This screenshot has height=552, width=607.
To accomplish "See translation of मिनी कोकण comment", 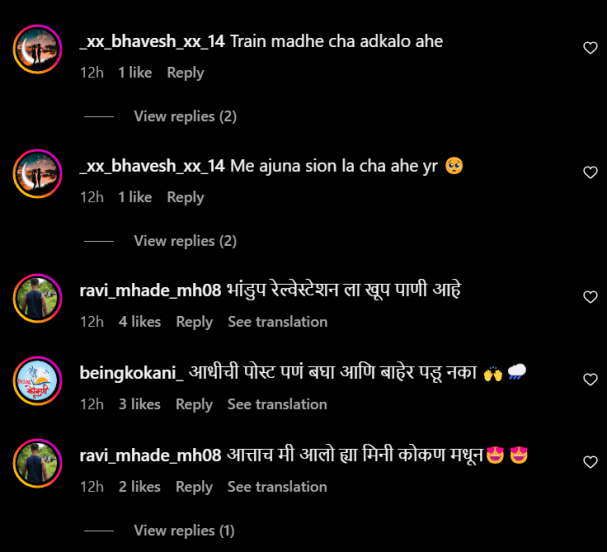I will point(277,487).
